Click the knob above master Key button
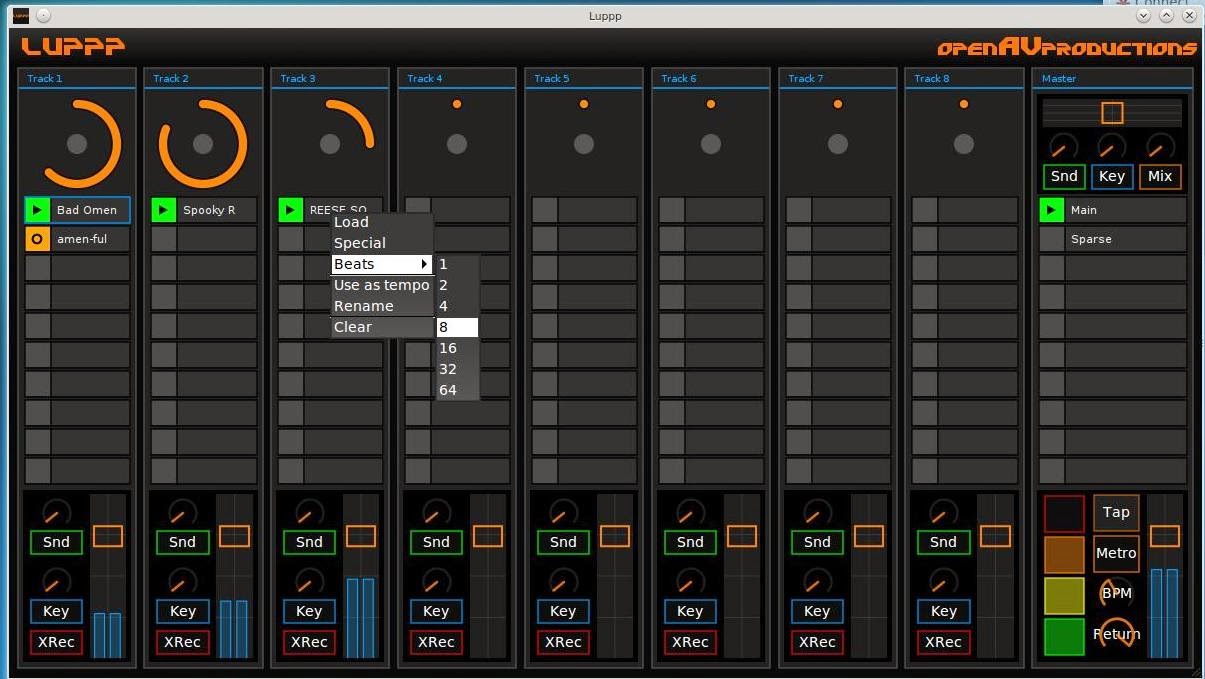 click(x=1112, y=147)
